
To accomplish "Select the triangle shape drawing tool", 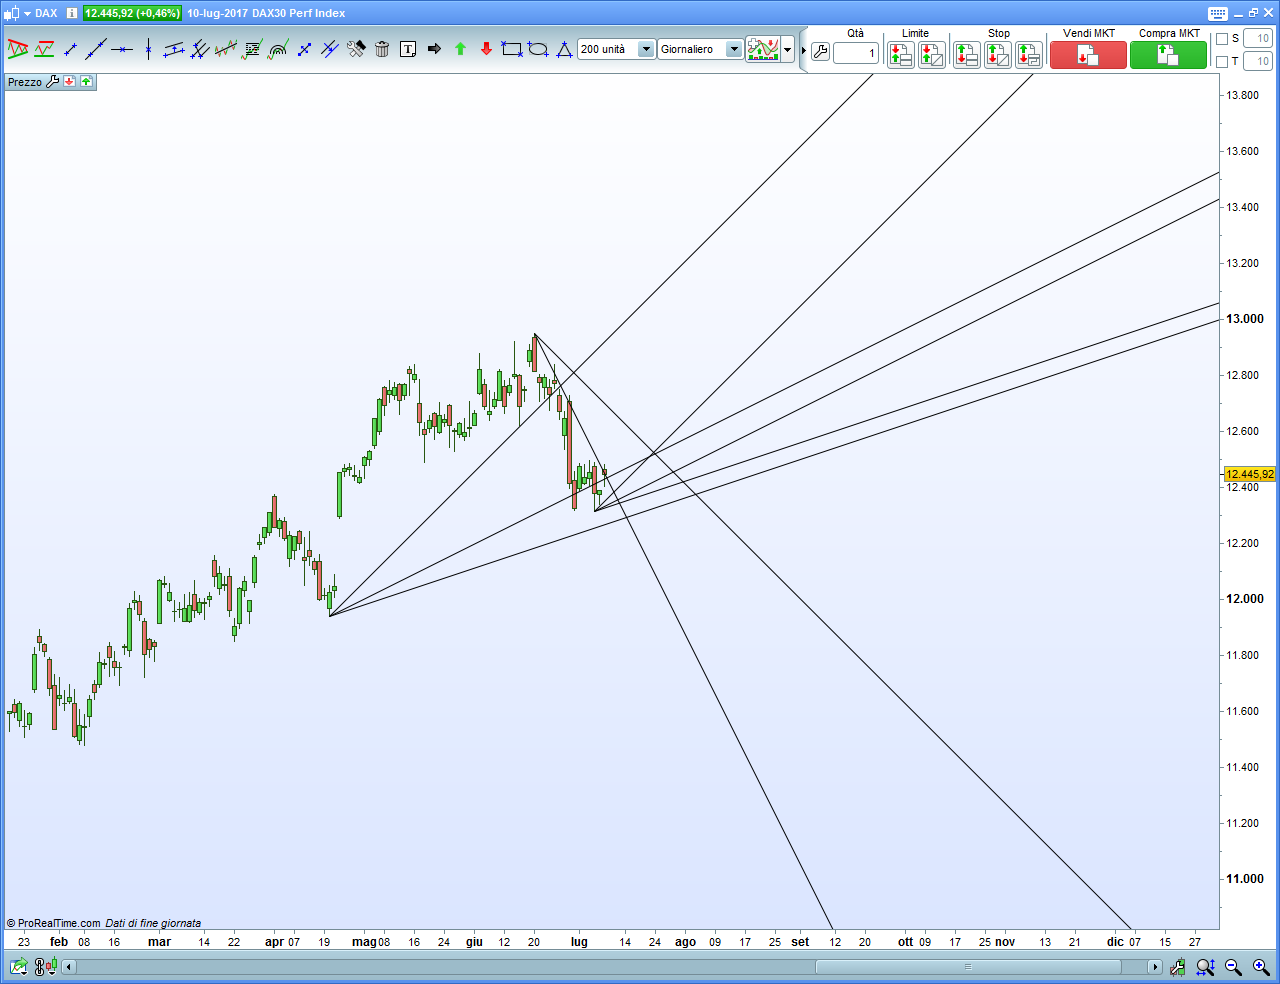I will 564,49.
